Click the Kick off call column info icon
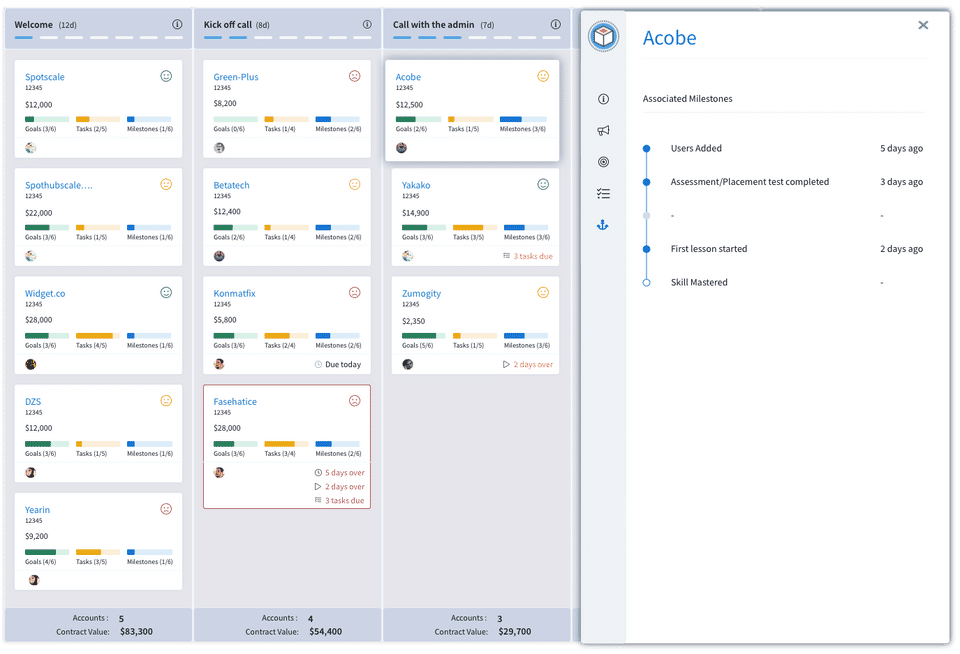The width and height of the screenshot is (960, 654). click(x=366, y=24)
